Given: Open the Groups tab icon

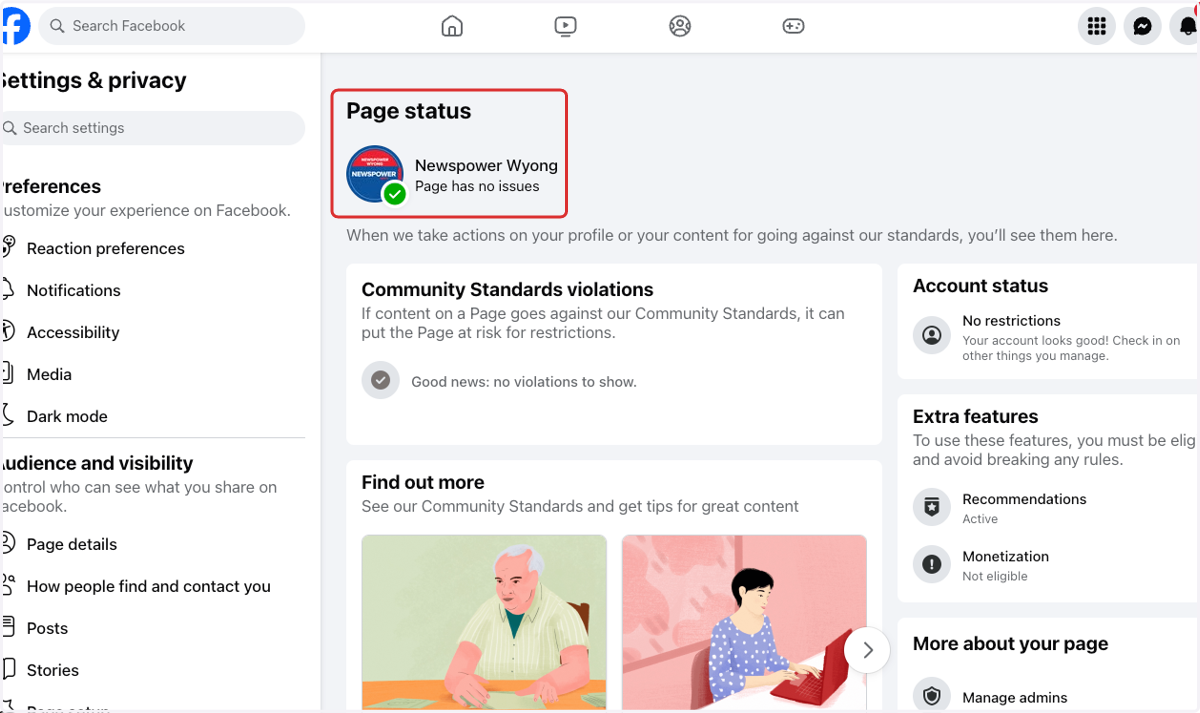Looking at the screenshot, I should point(680,26).
